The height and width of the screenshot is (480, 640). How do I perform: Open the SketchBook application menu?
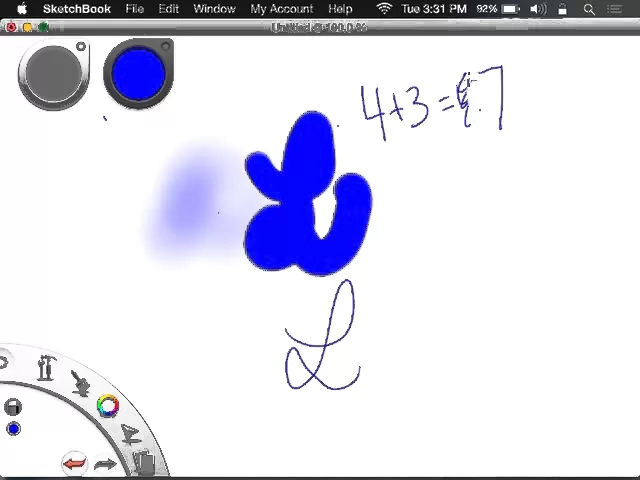(x=77, y=9)
